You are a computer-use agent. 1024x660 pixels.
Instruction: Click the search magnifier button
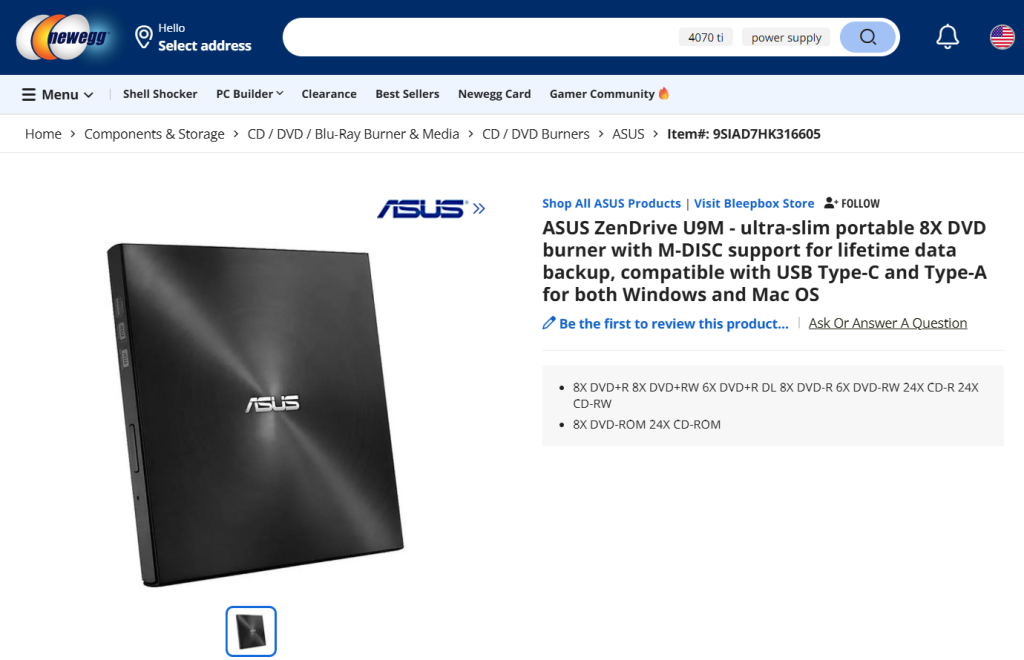(x=867, y=37)
